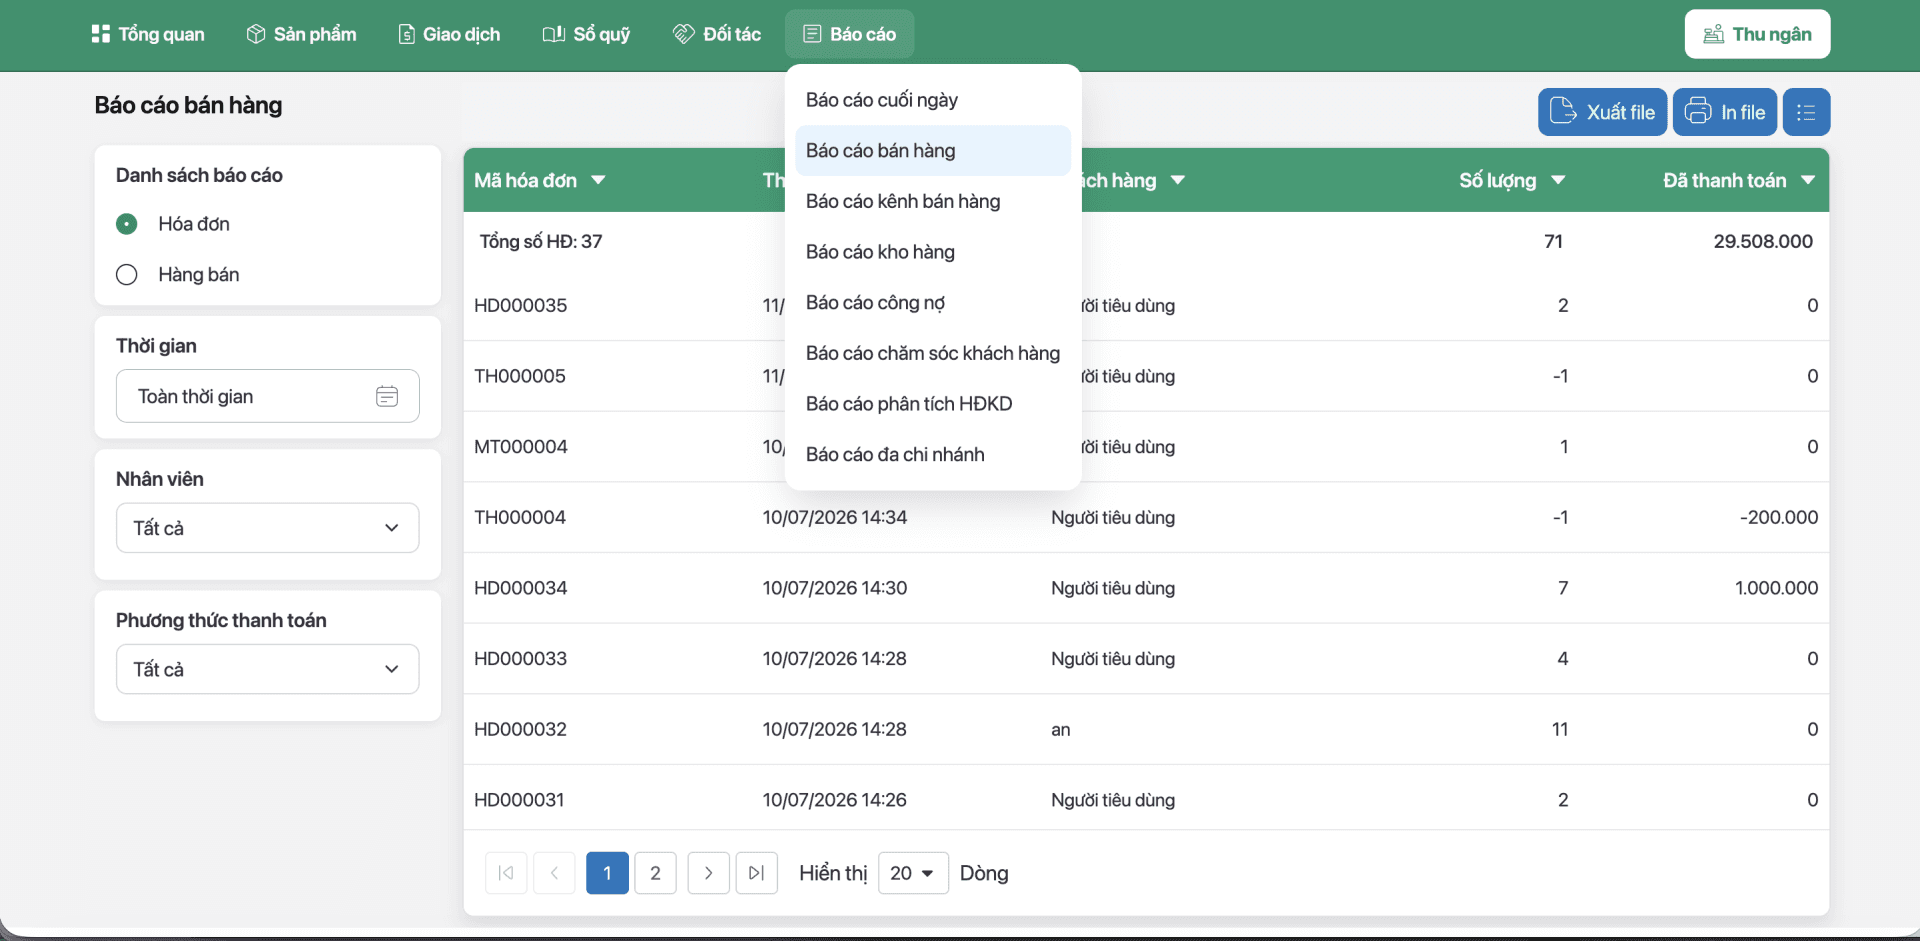Screen dimensions: 1920x941
Task: Select the Hàng bán radio button
Action: [127, 274]
